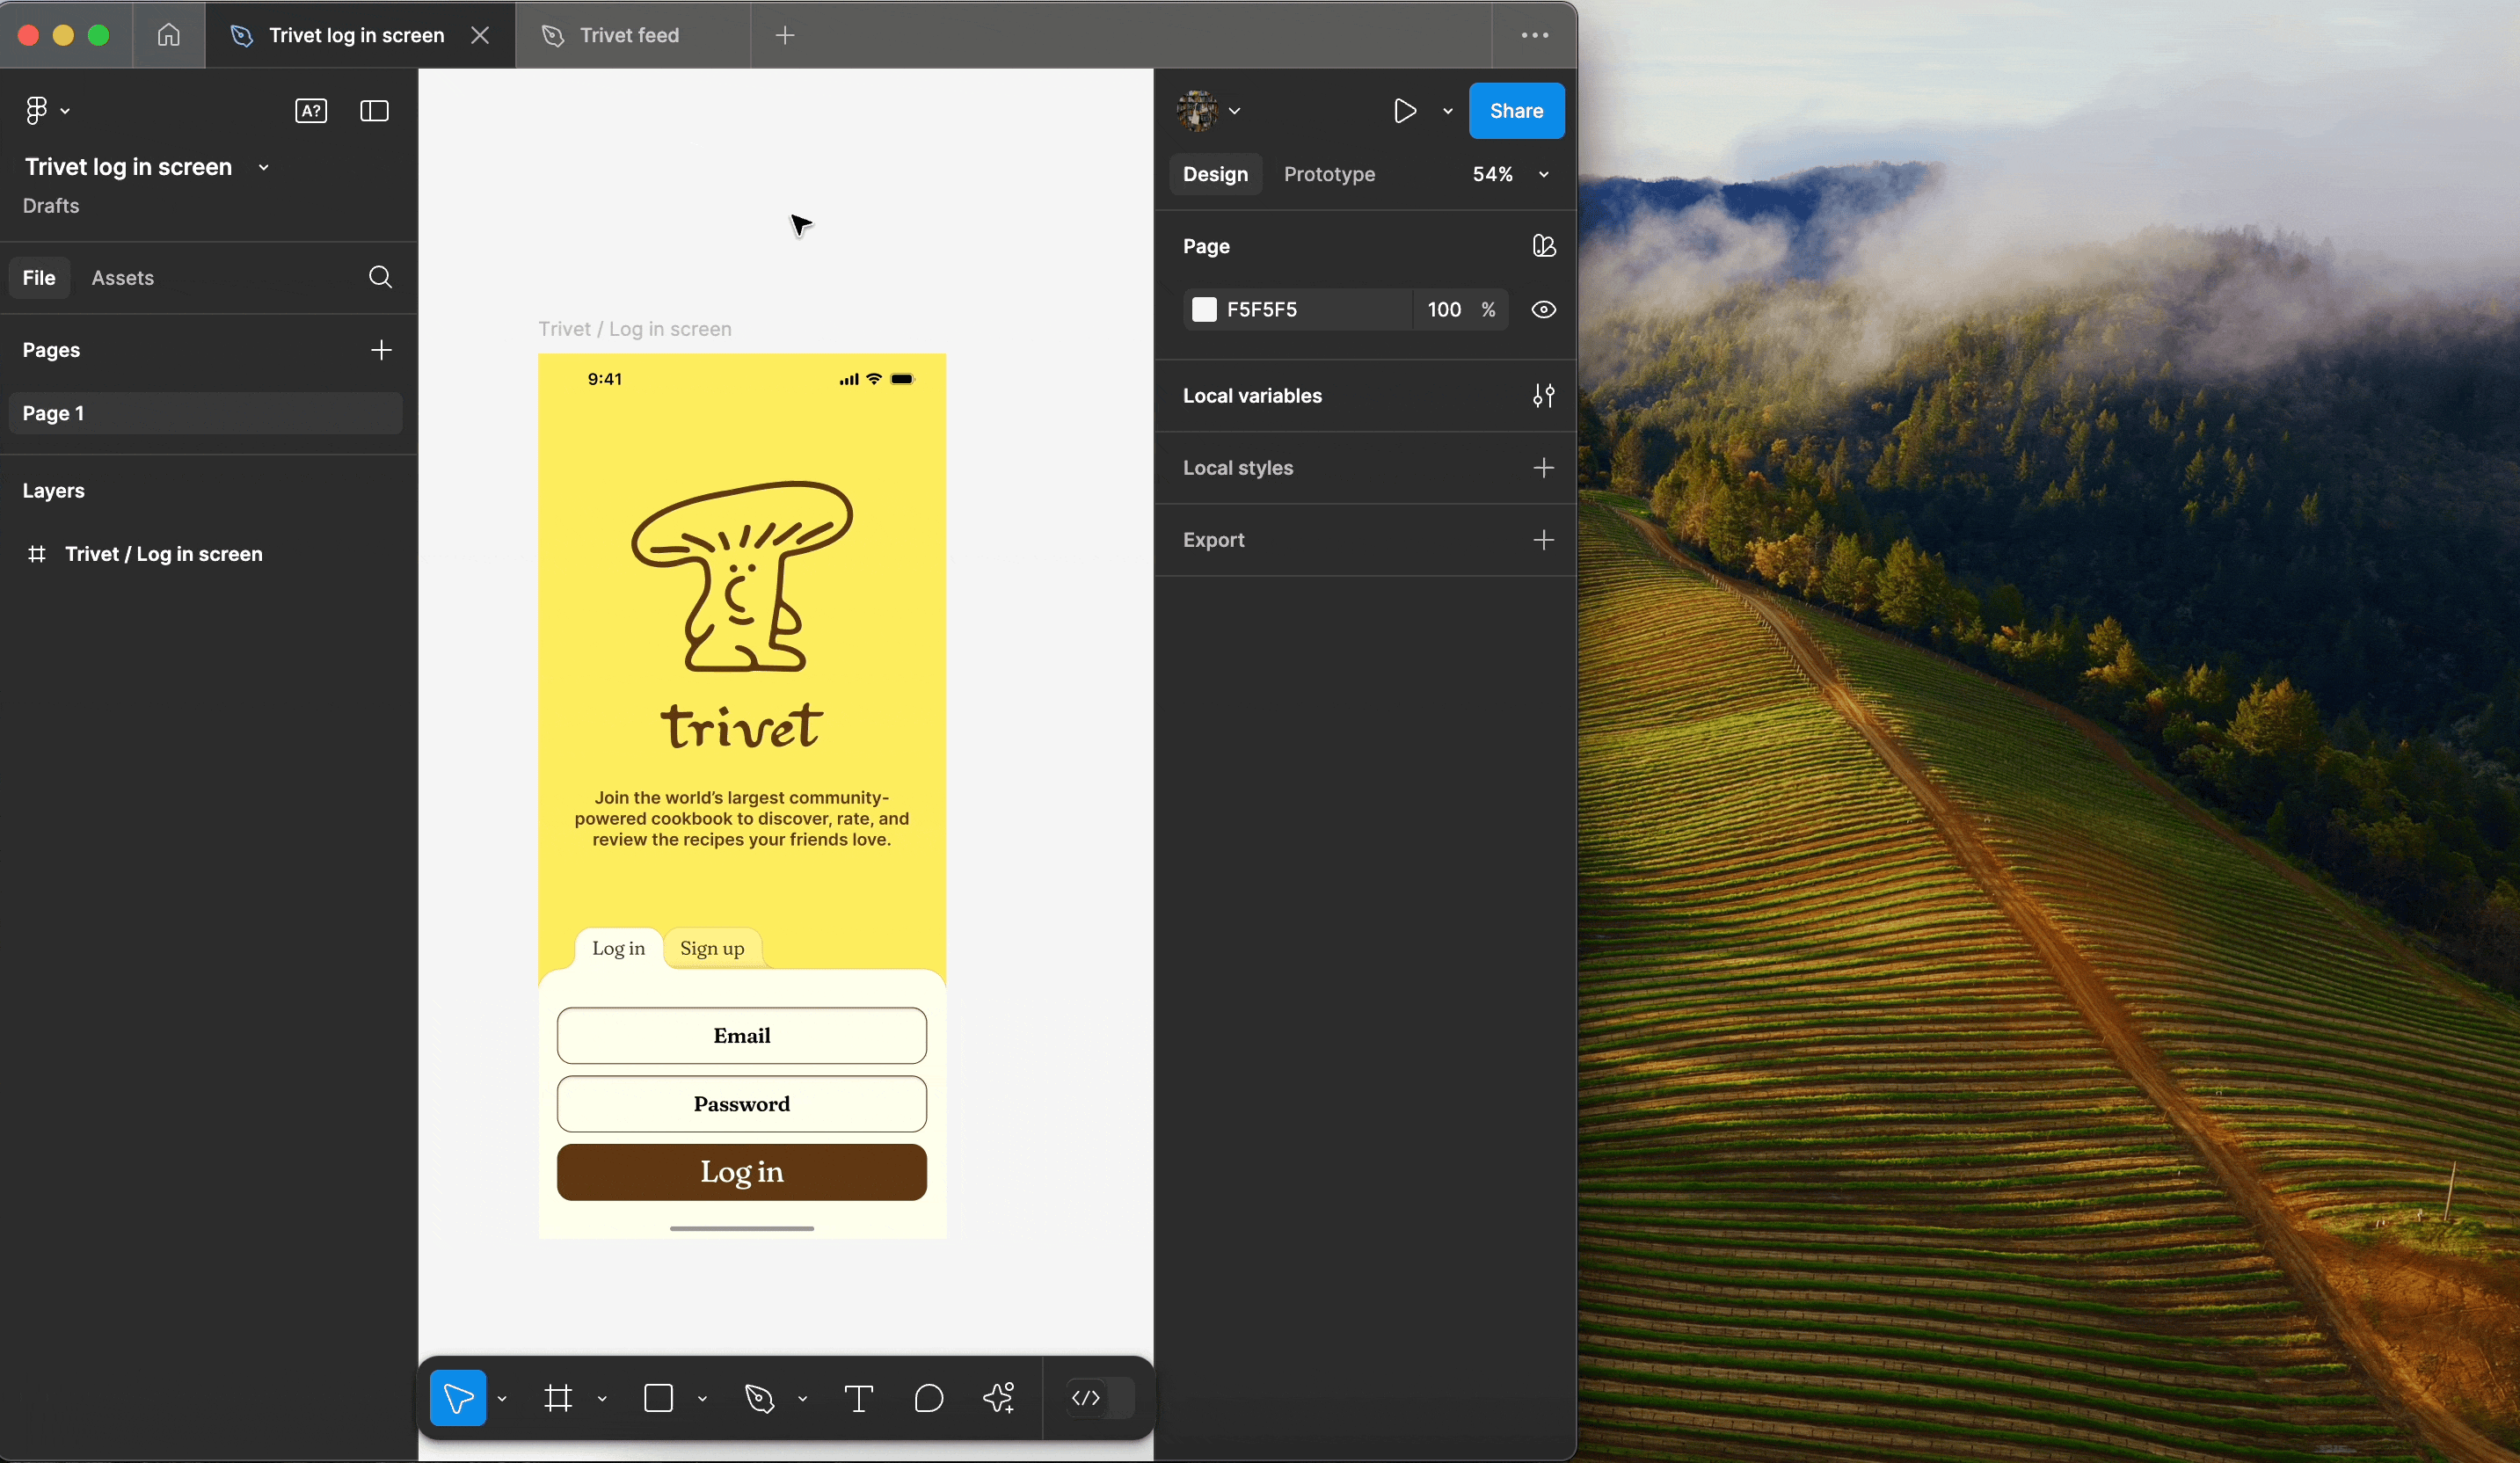Open the Figma main menu dropdown

[46, 111]
